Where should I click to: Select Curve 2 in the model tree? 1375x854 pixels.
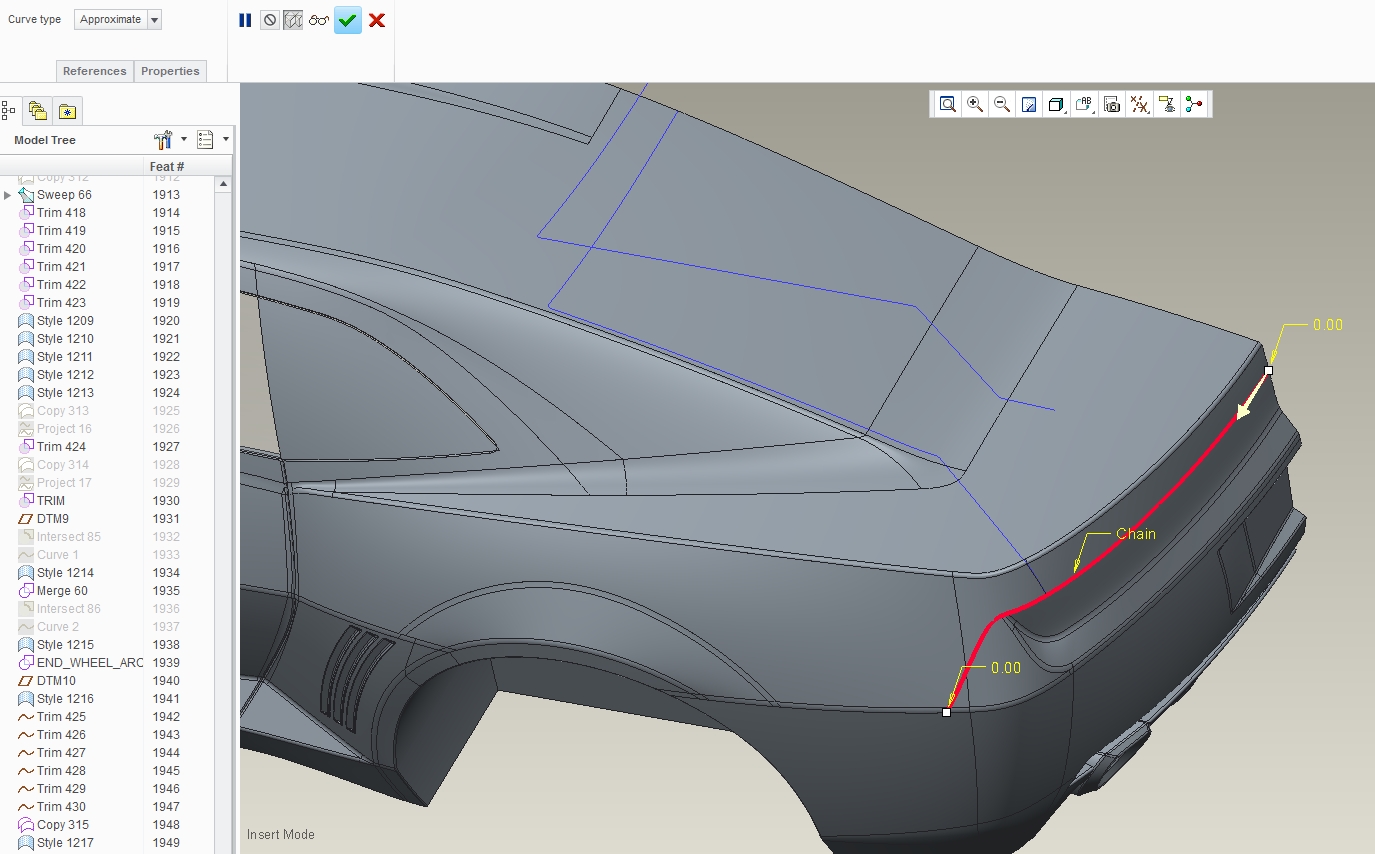pos(58,627)
